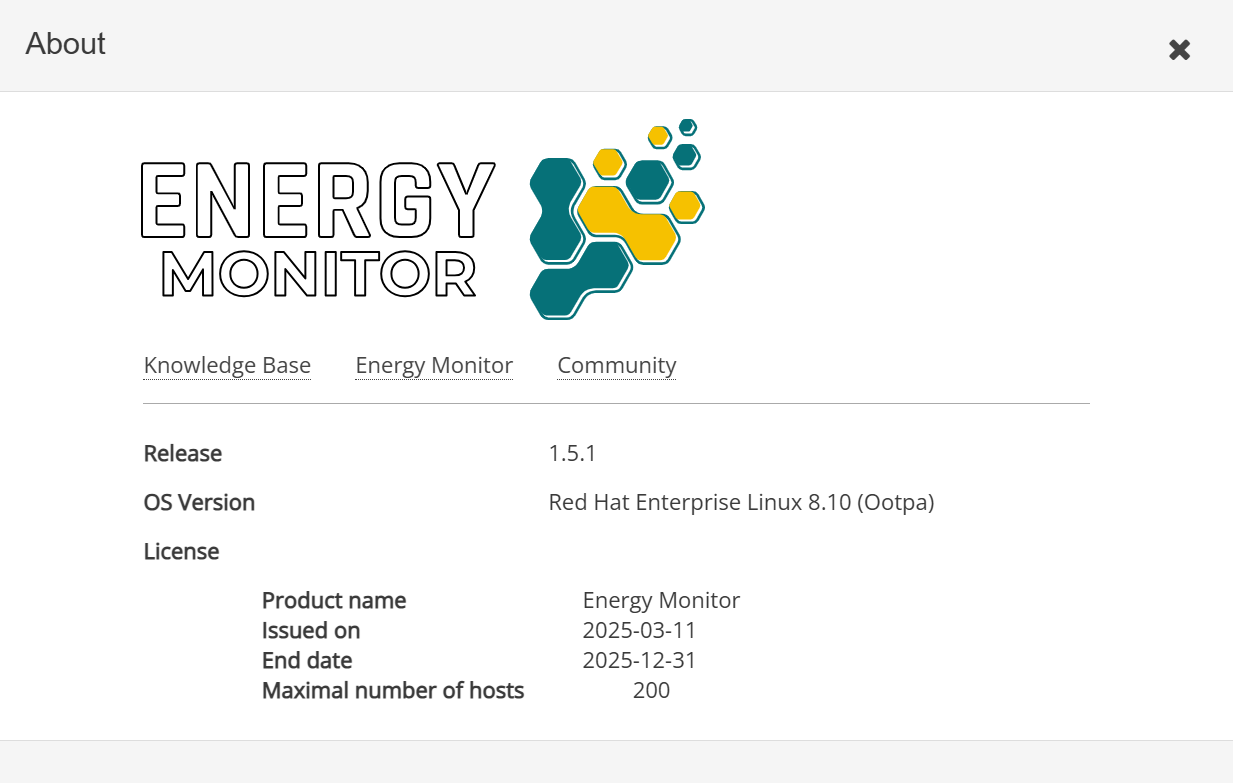Select the host limit value 200
Viewport: 1233px width, 783px height.
coord(651,691)
